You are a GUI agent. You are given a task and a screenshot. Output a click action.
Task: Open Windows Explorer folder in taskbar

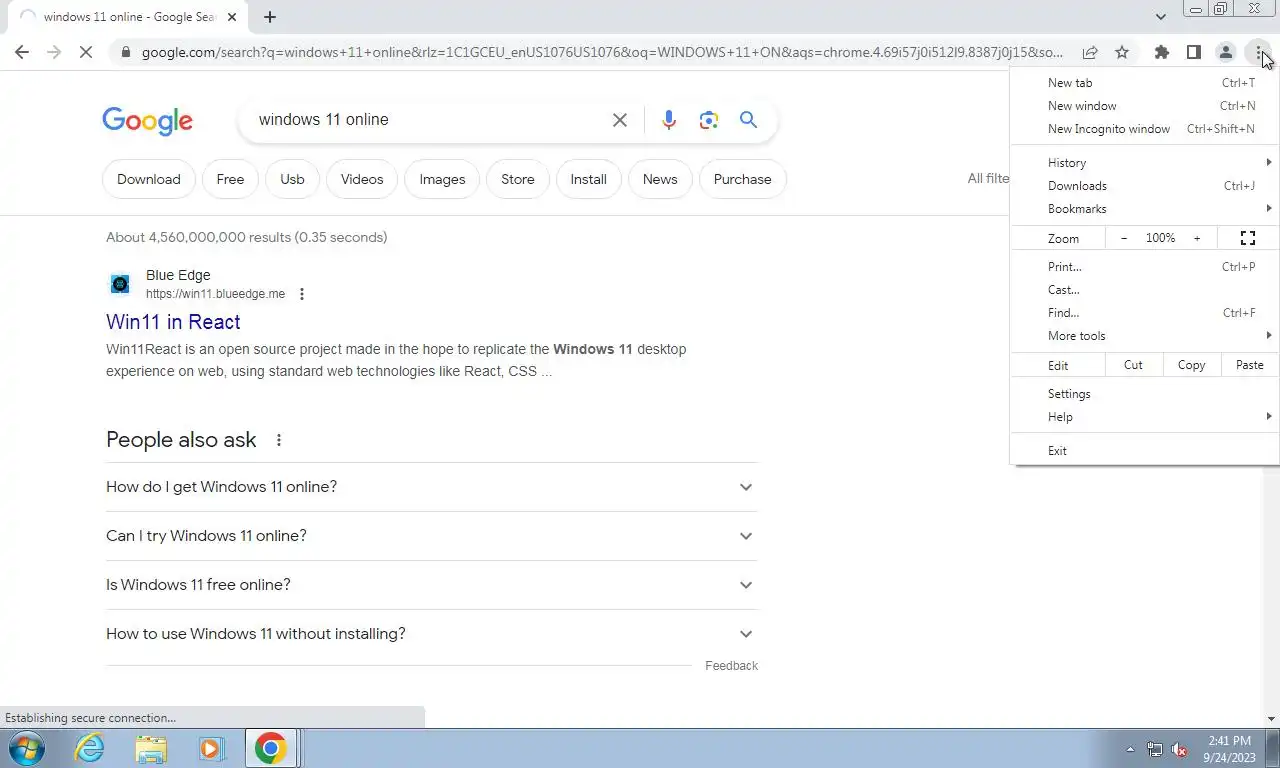(x=151, y=748)
